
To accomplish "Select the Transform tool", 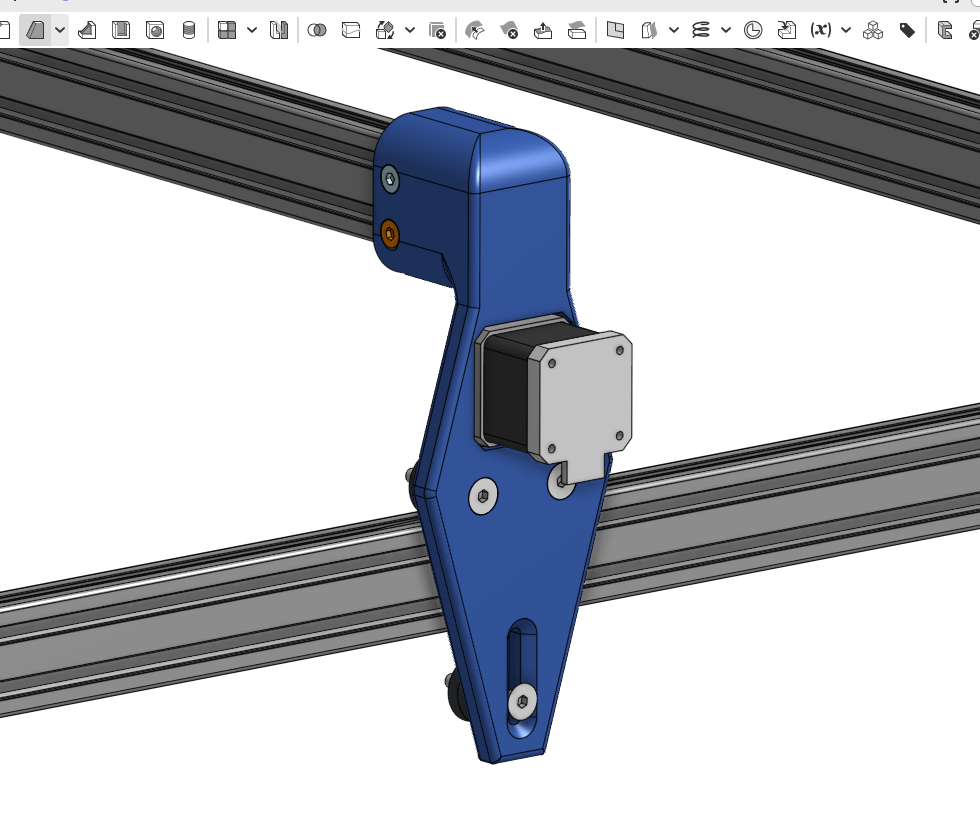I will [x=385, y=30].
